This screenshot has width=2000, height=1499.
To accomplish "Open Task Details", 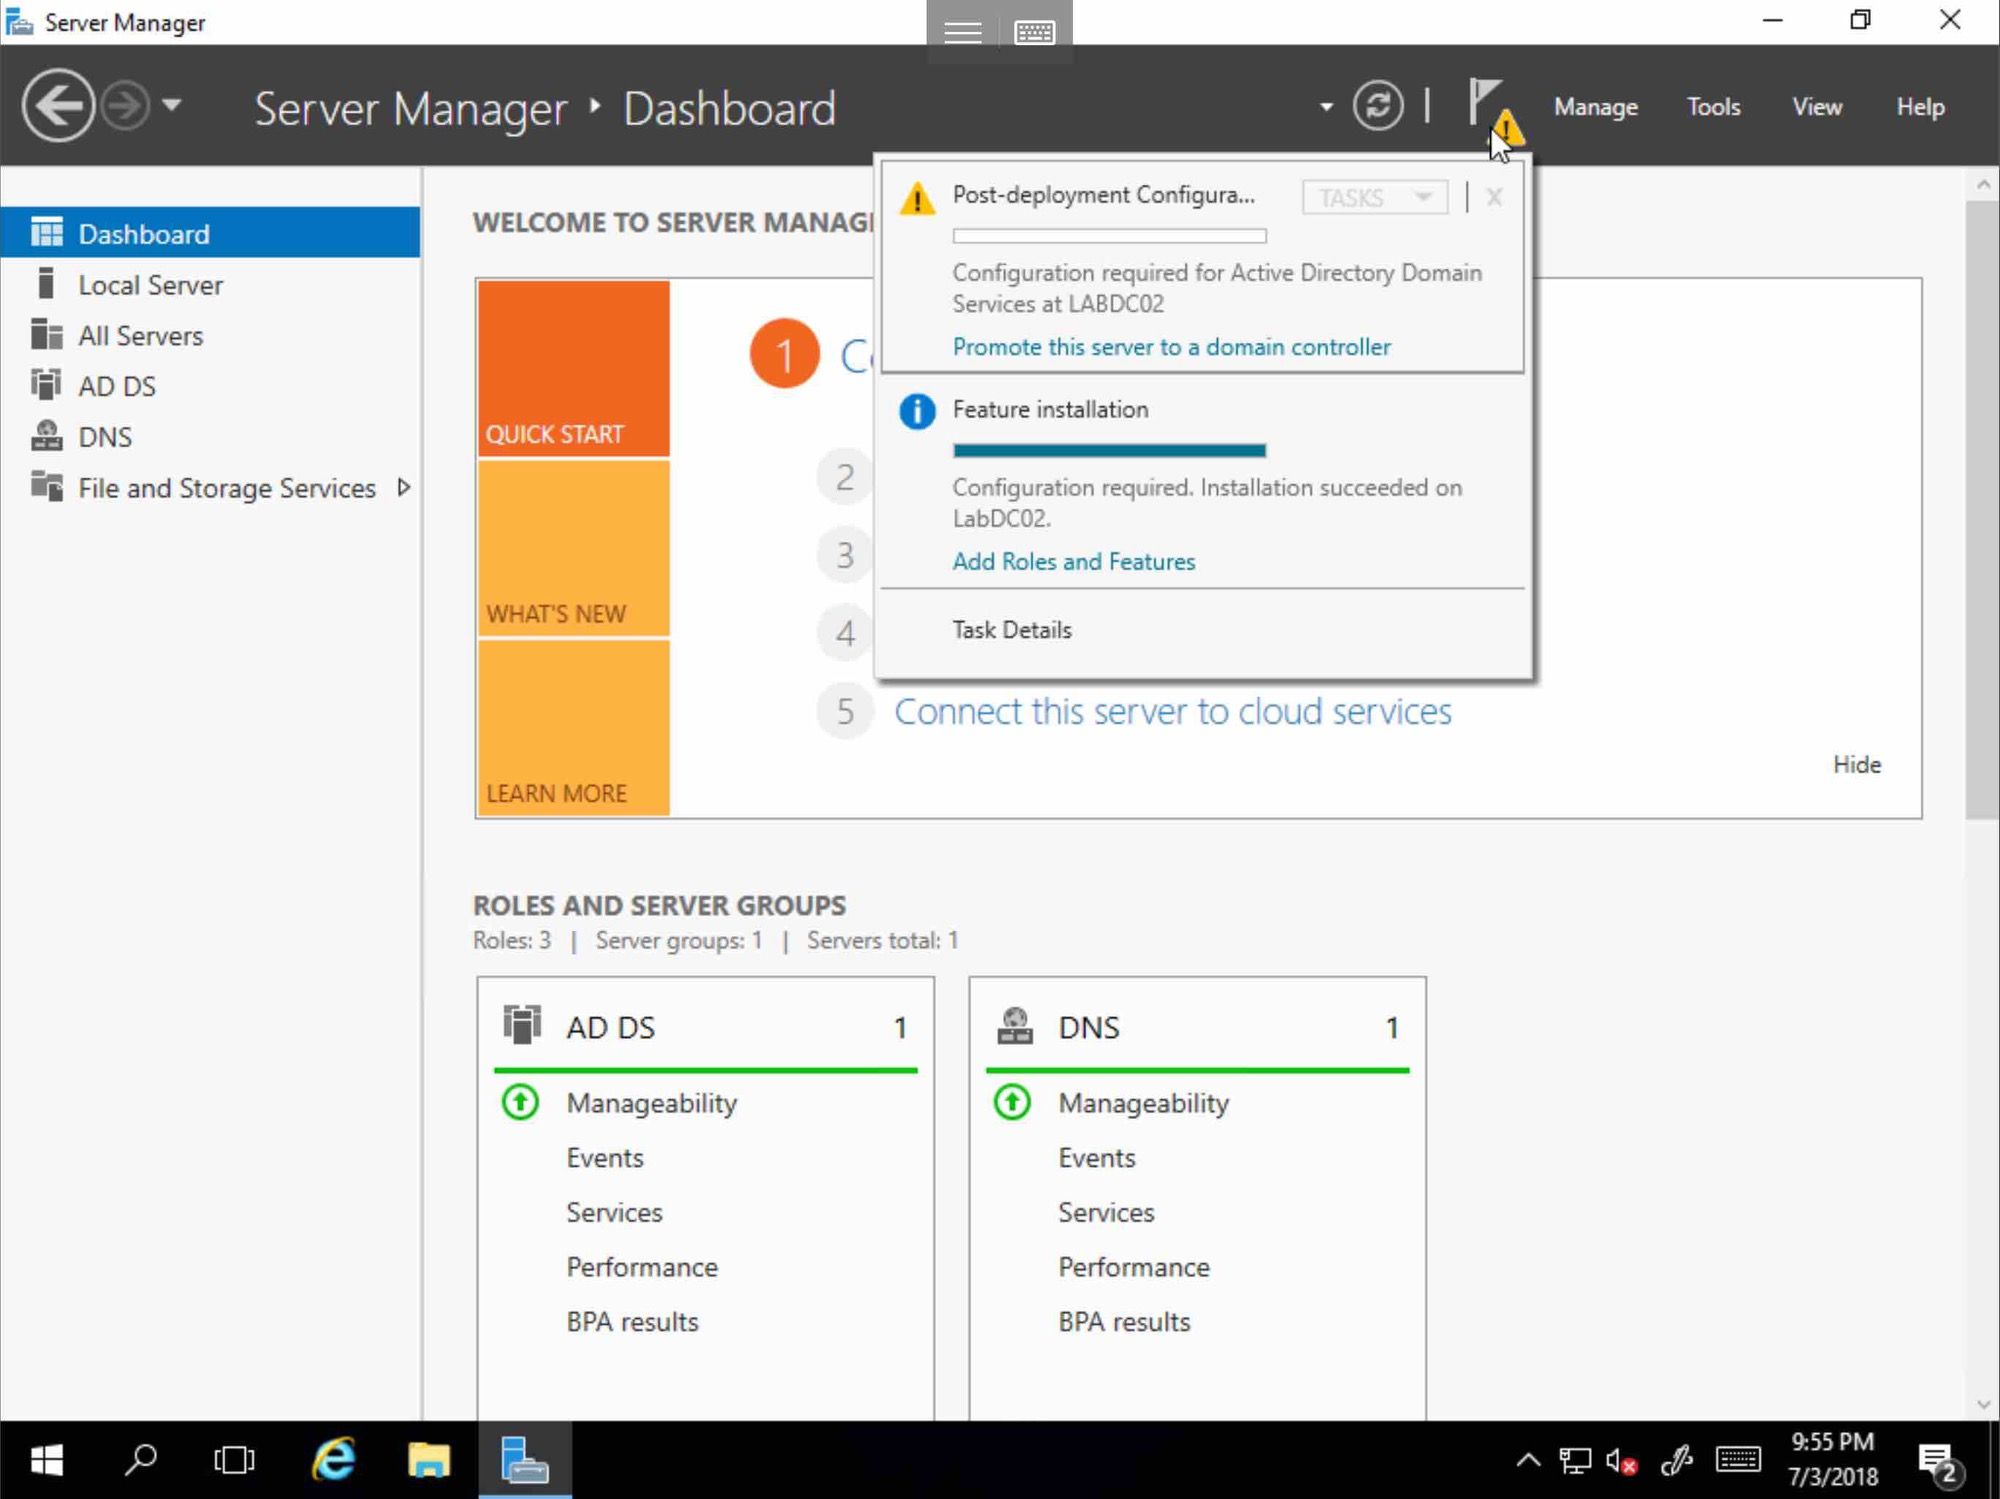I will coord(1011,630).
